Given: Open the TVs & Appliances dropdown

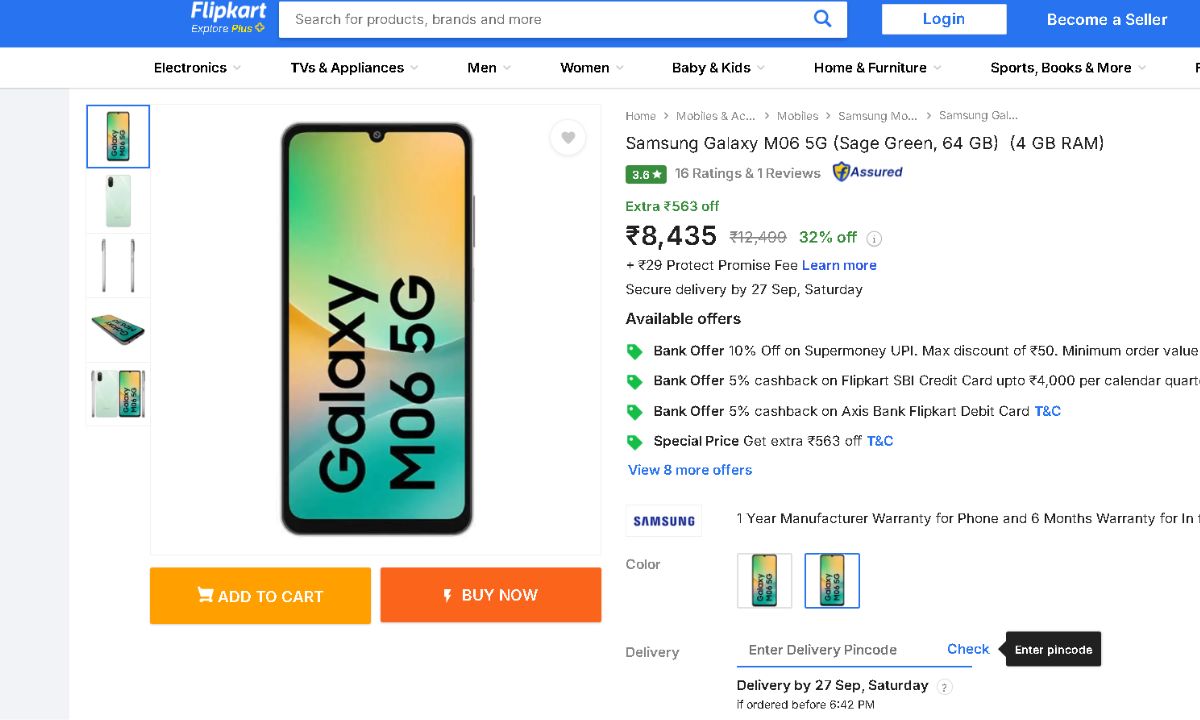Looking at the screenshot, I should pyautogui.click(x=354, y=68).
